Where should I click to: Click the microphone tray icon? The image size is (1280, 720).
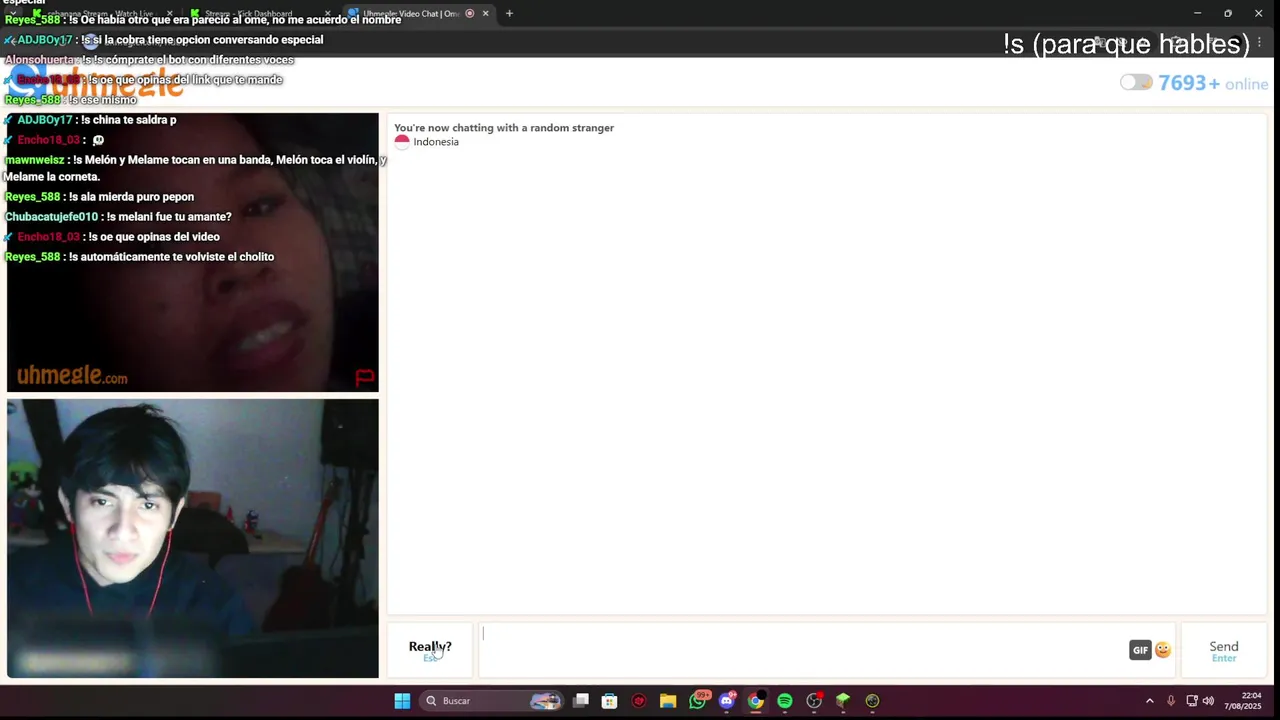[1171, 701]
